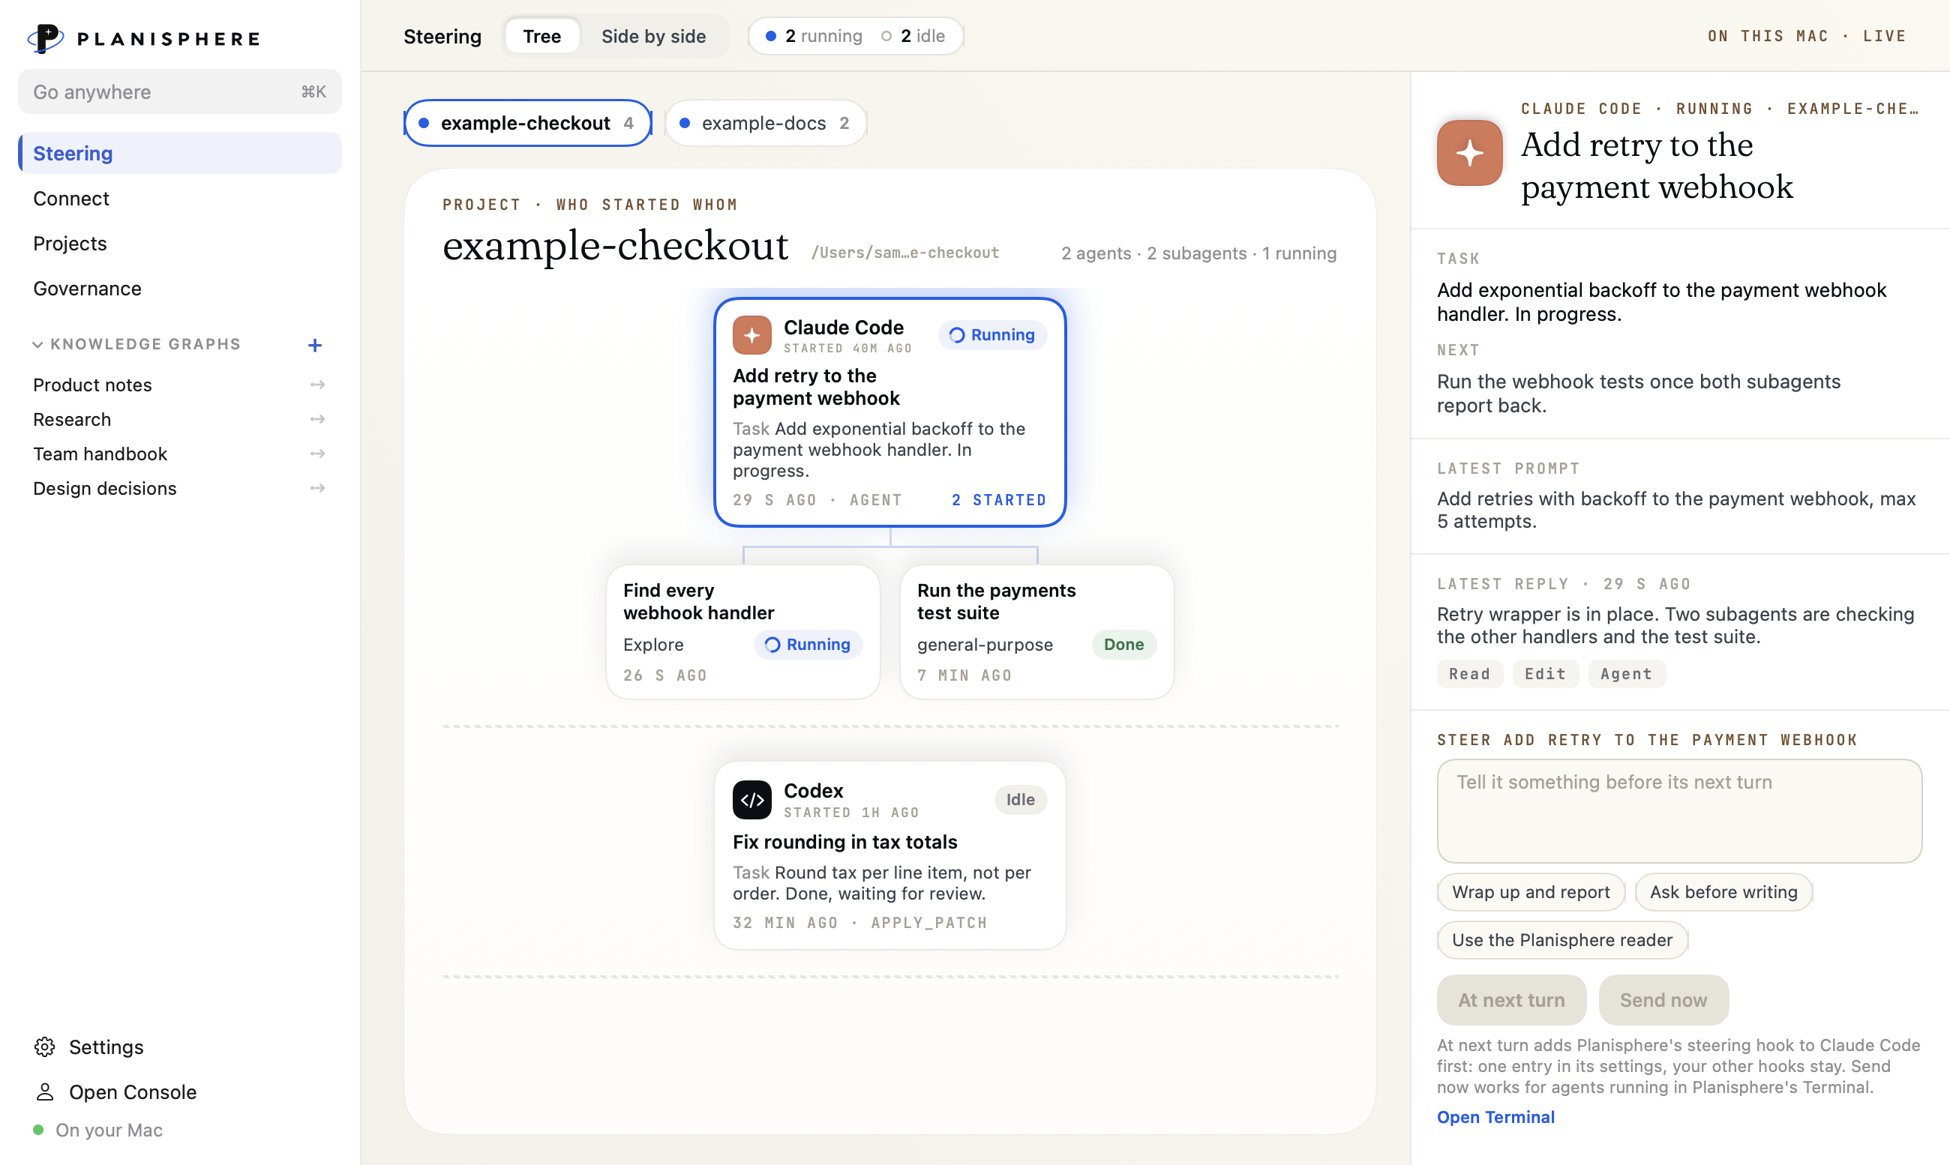1950x1165 pixels.
Task: Click the steering message text box
Action: [x=1679, y=811]
